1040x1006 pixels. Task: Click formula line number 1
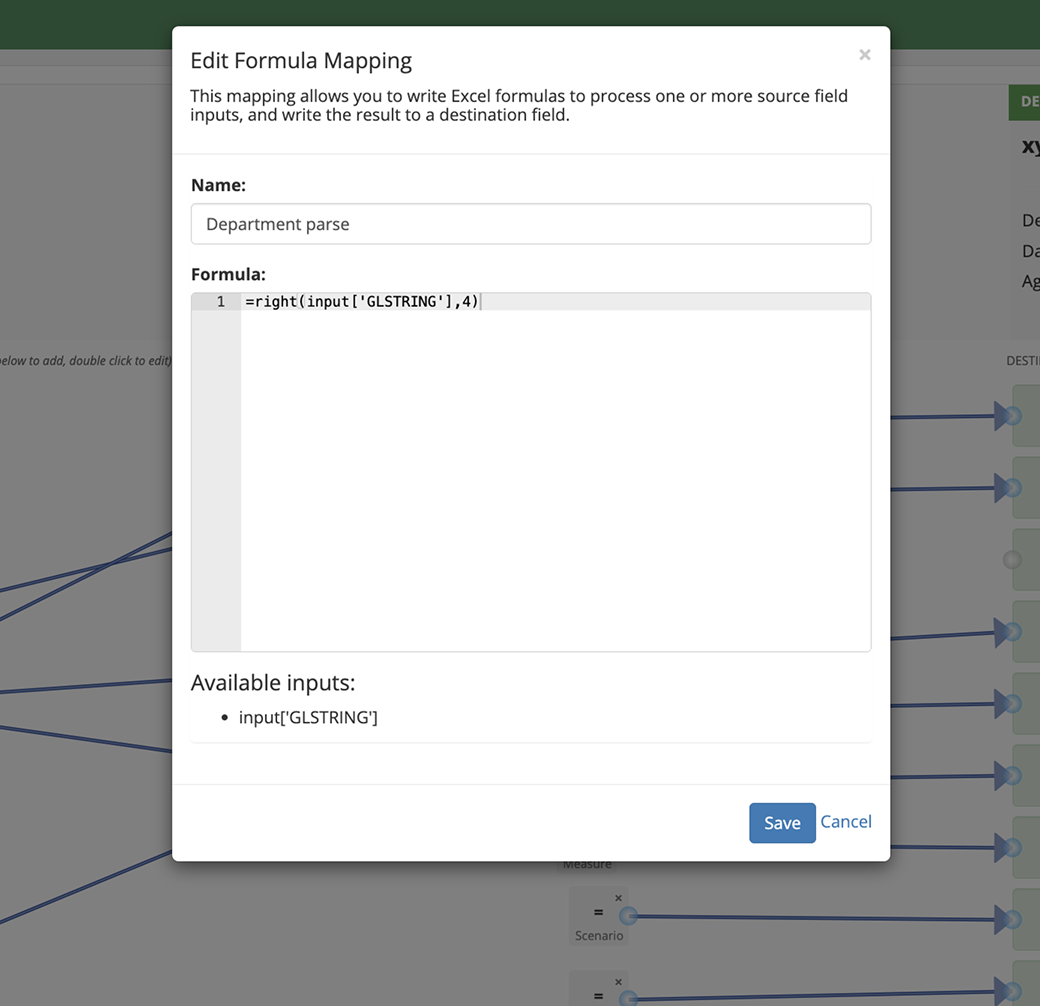[x=221, y=302]
